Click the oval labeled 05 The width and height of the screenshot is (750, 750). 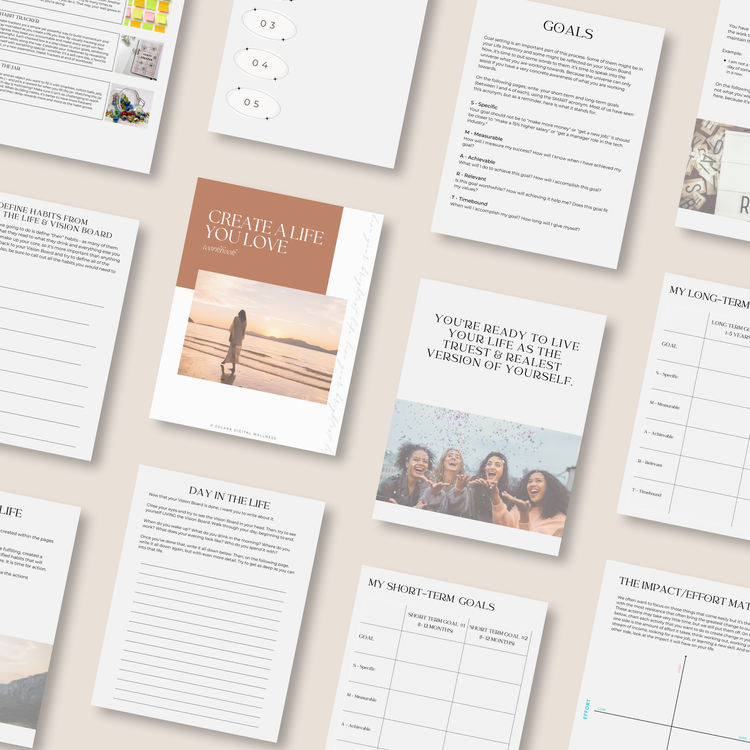(251, 102)
